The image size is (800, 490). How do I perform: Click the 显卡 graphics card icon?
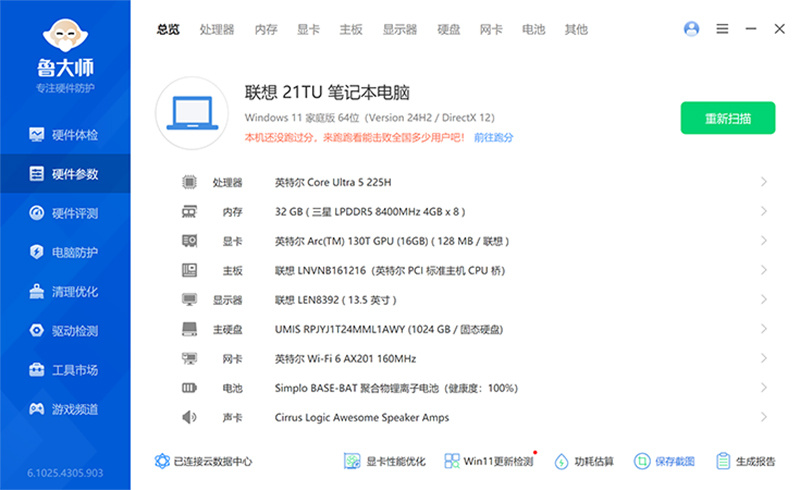[x=189, y=240]
